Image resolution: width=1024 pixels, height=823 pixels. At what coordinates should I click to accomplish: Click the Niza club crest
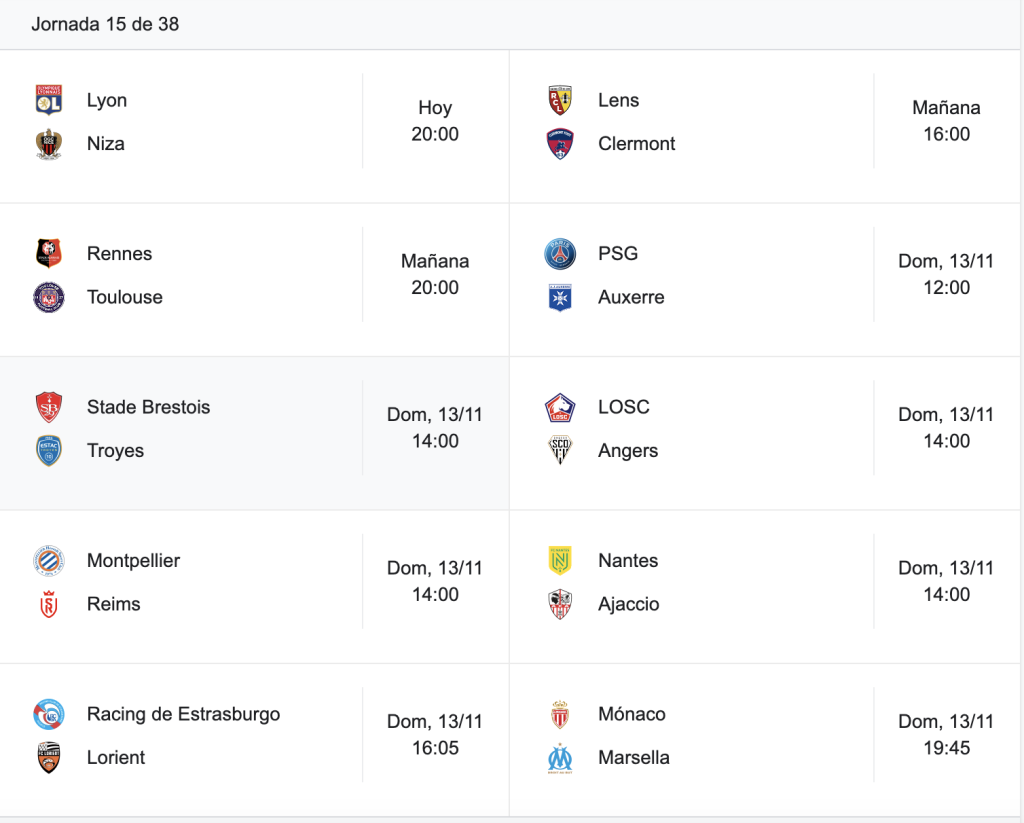click(48, 144)
